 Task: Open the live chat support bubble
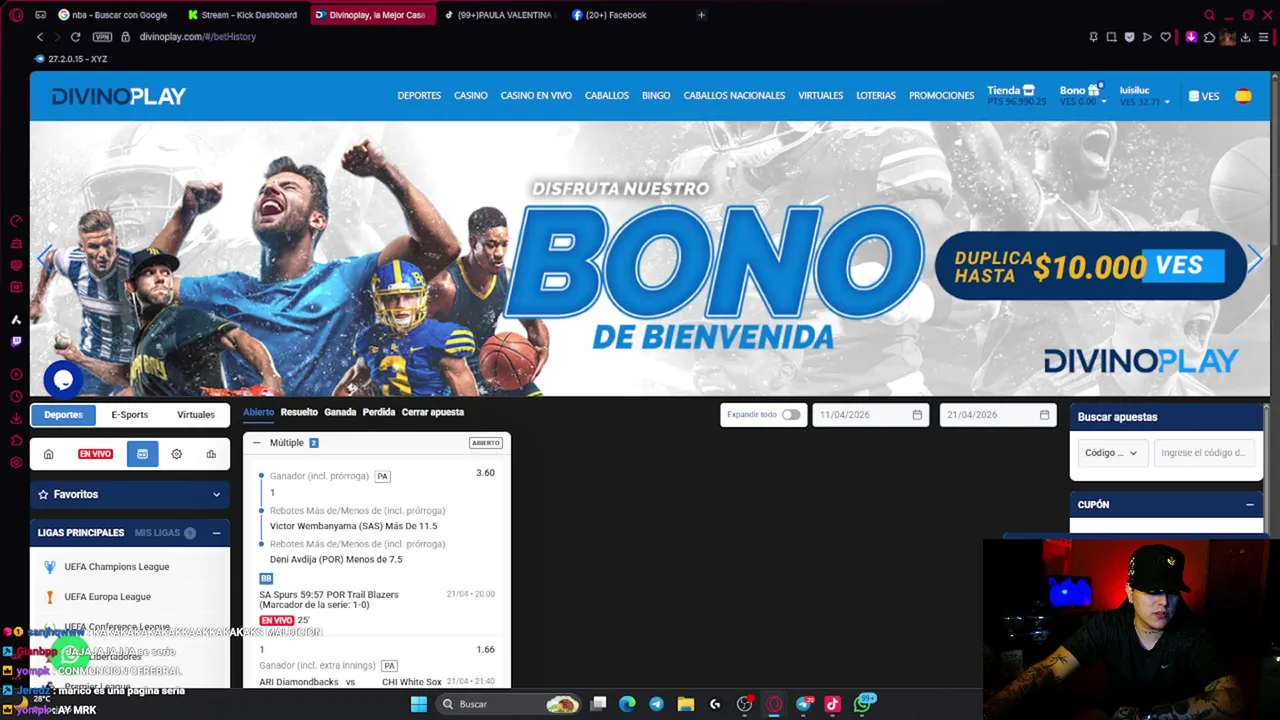click(63, 380)
